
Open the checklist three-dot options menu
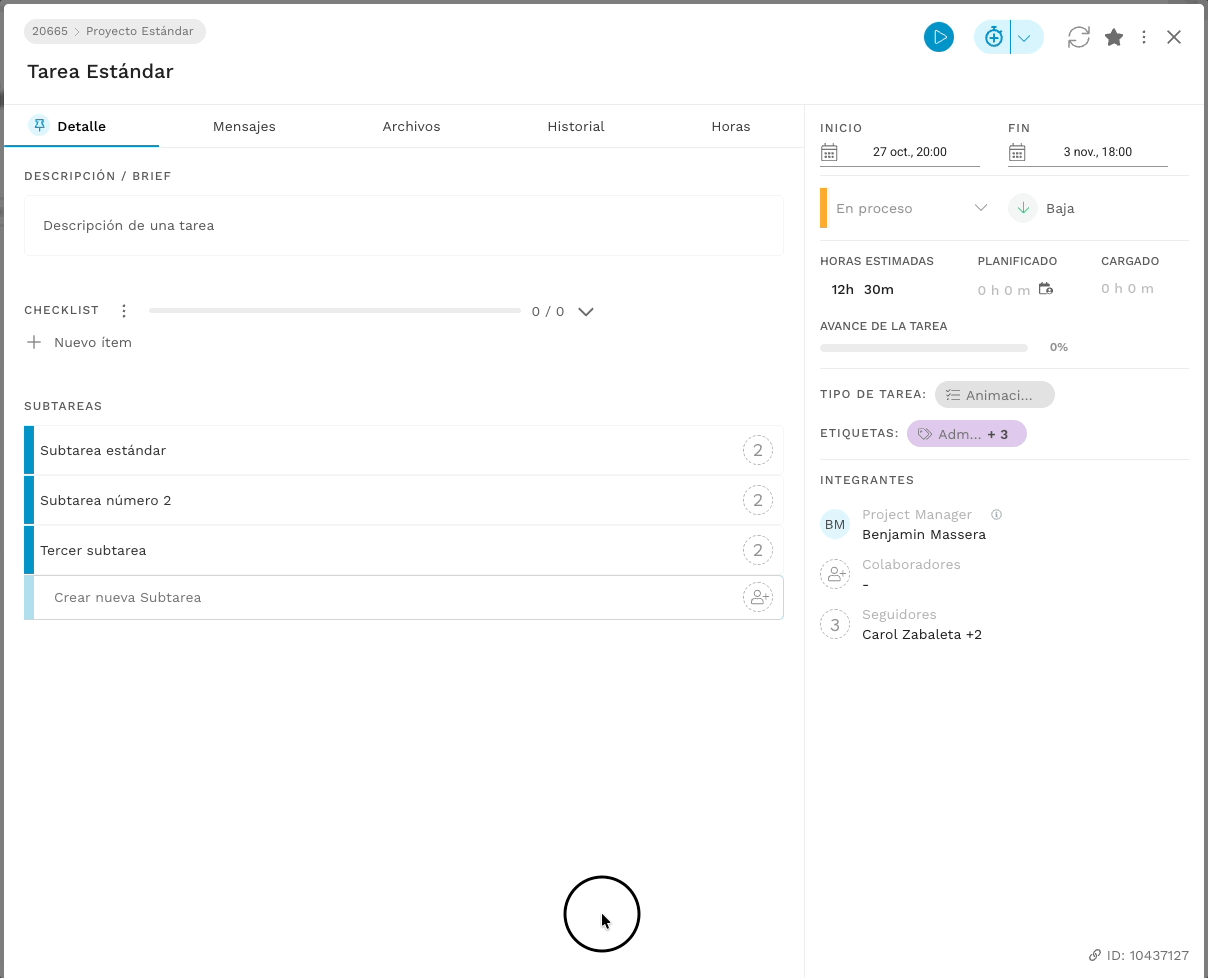point(124,311)
